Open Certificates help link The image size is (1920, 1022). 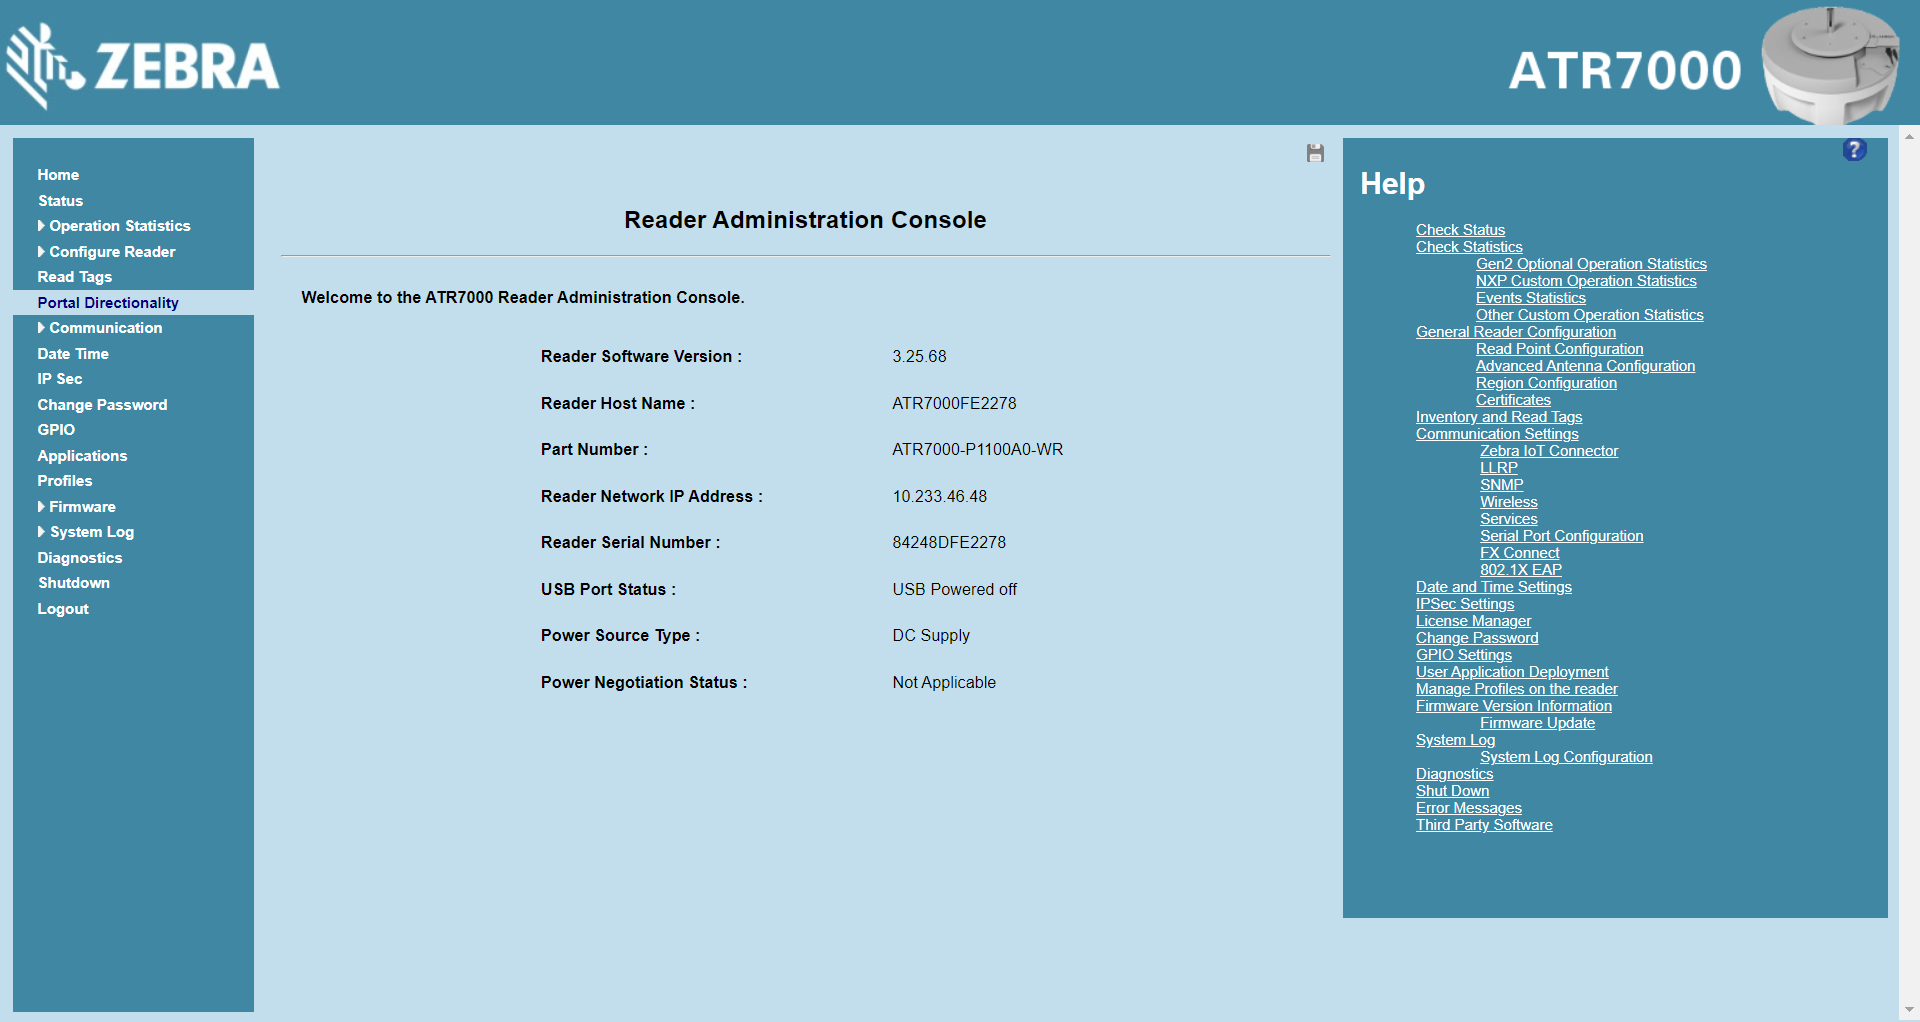click(1513, 400)
